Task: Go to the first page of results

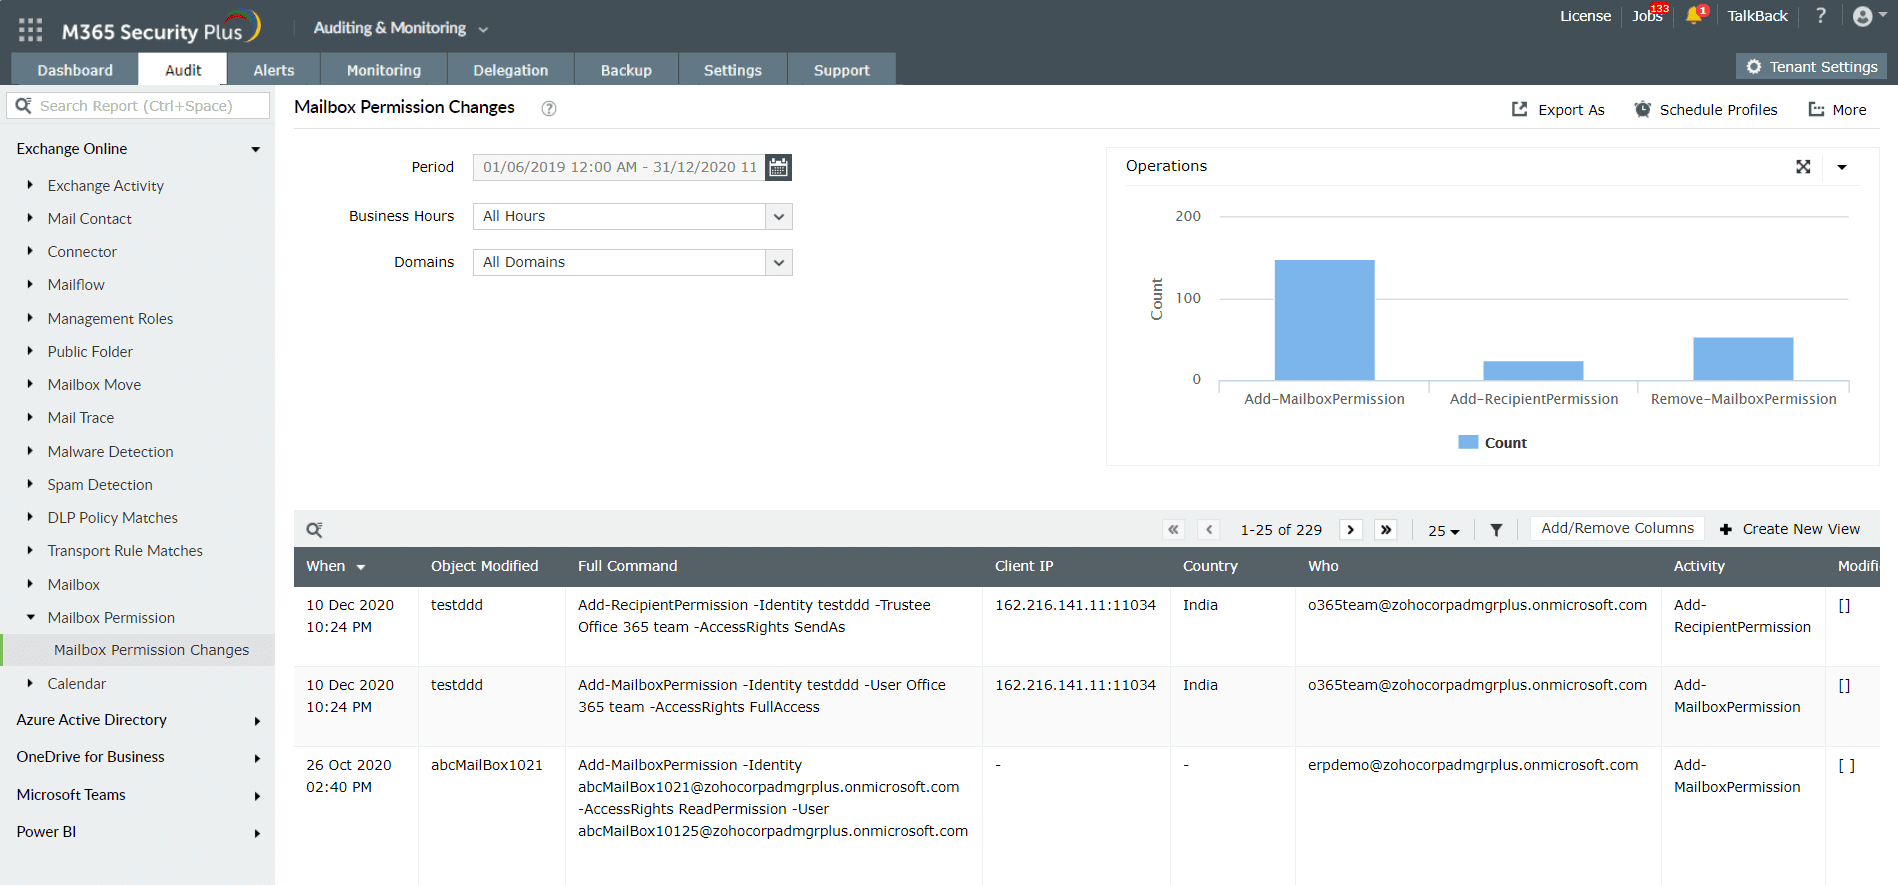Action: [1174, 530]
